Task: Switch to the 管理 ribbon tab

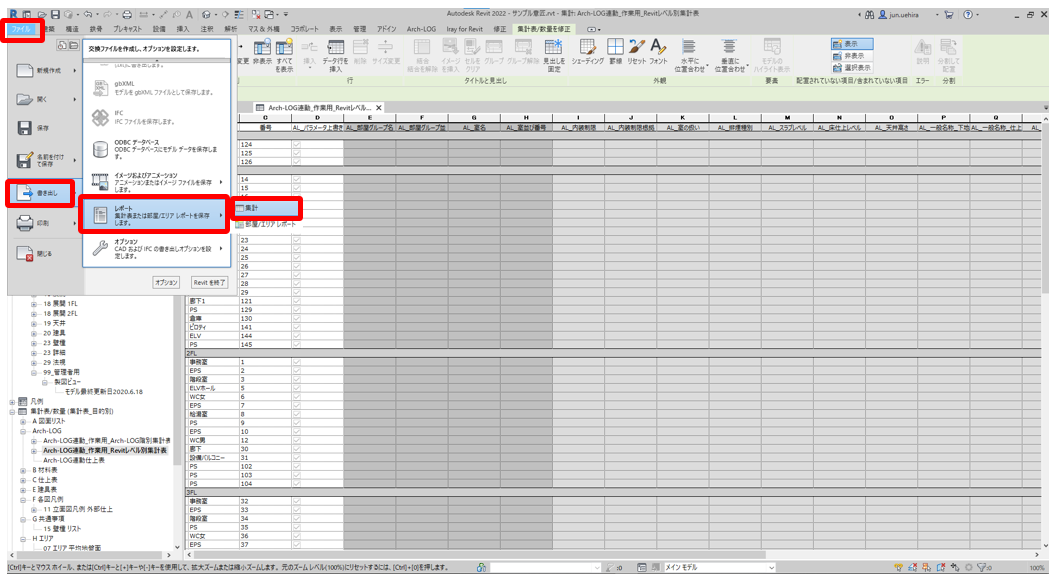Action: click(x=360, y=30)
